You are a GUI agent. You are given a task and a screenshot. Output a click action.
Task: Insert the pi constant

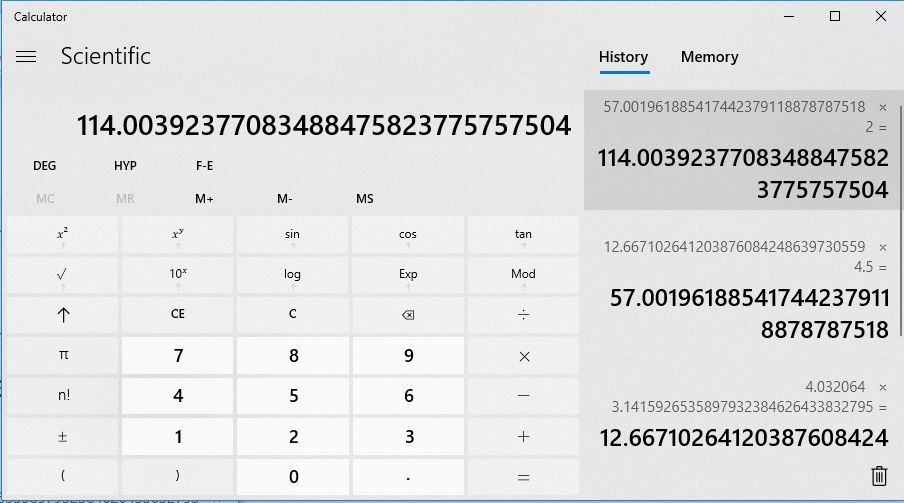click(62, 355)
